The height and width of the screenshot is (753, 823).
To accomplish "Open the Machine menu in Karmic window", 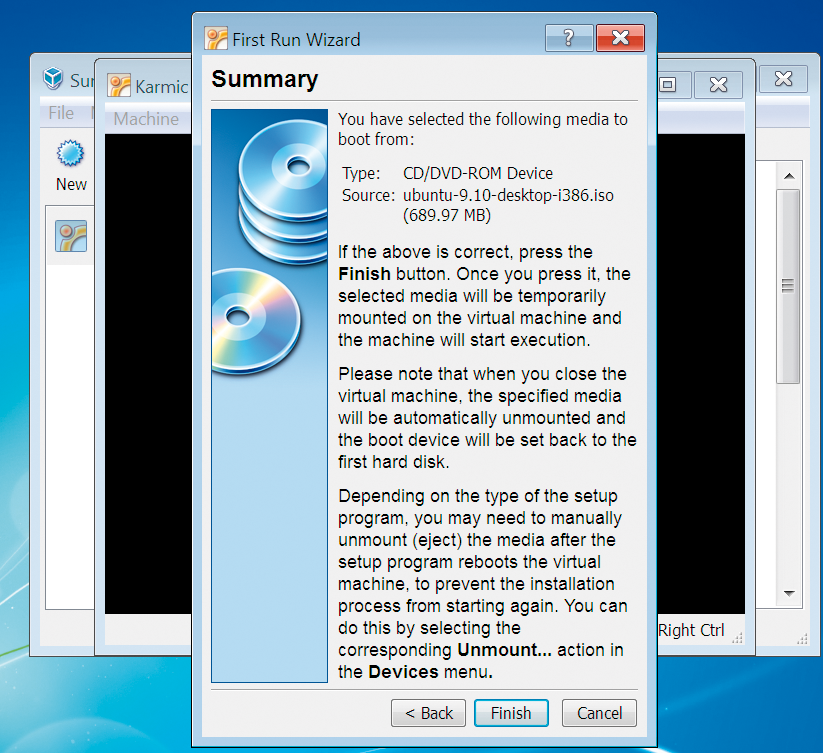I will point(146,119).
